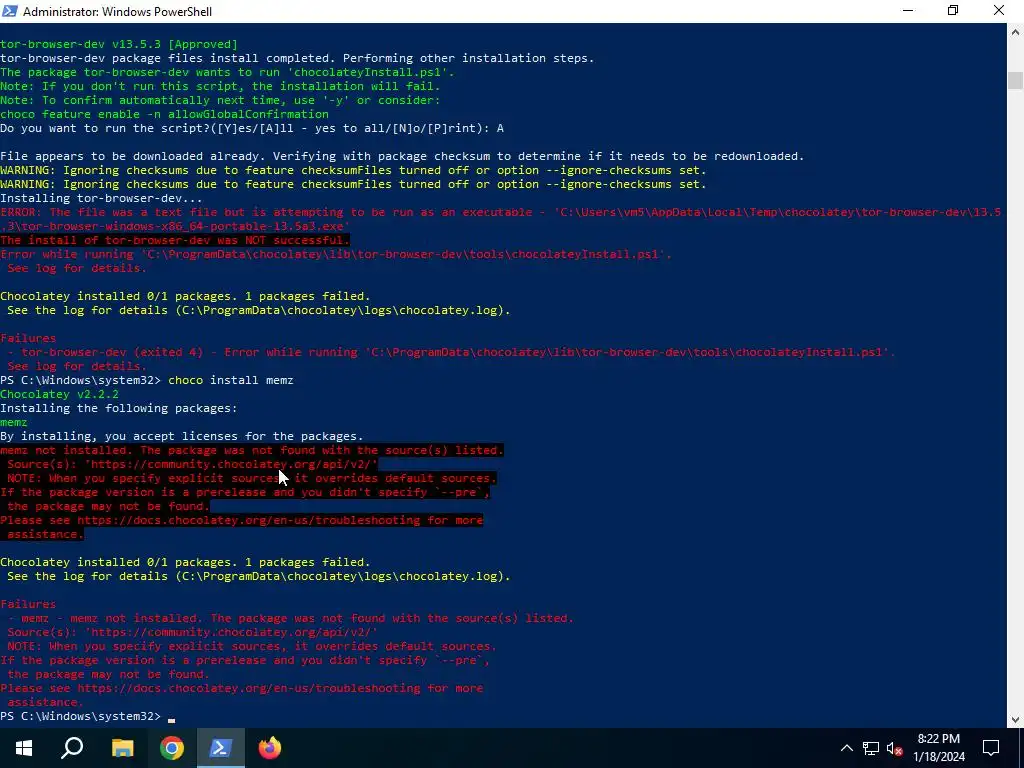Click the last 'PS C:\Windows\system32>' prompt
The image size is (1024, 768).
[x=80, y=716]
